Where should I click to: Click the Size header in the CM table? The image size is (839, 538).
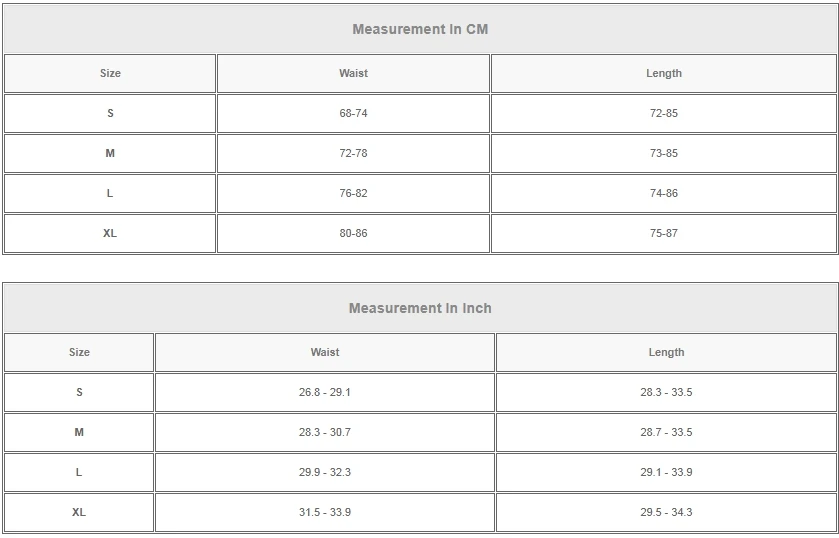(x=110, y=73)
